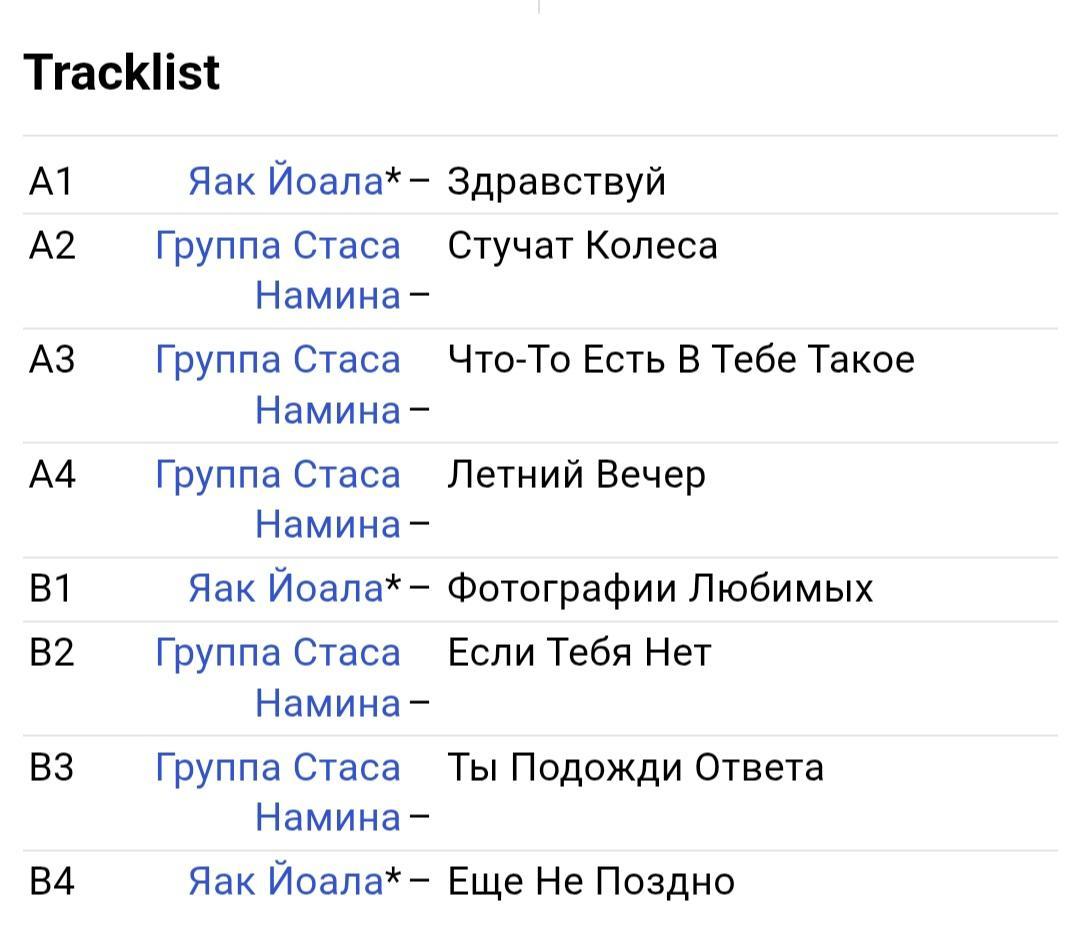Open Группа Стаса Намина link on track A2

click(x=278, y=246)
